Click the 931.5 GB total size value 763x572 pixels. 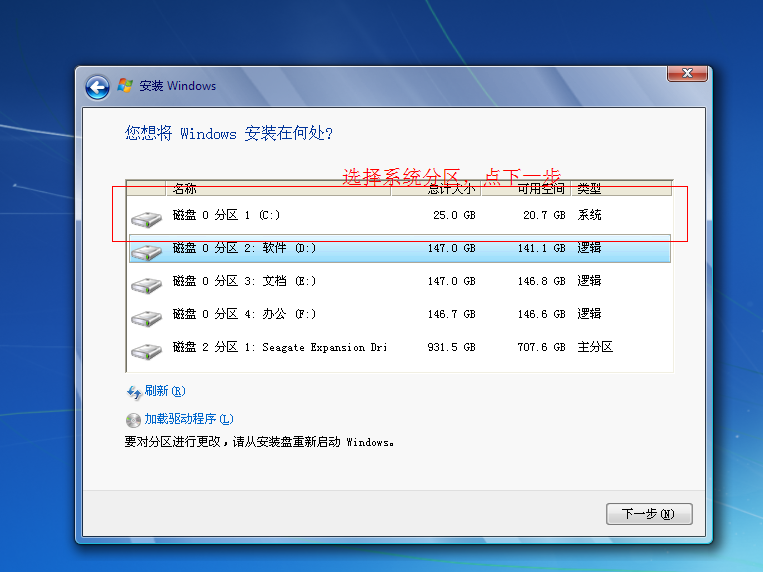click(452, 348)
